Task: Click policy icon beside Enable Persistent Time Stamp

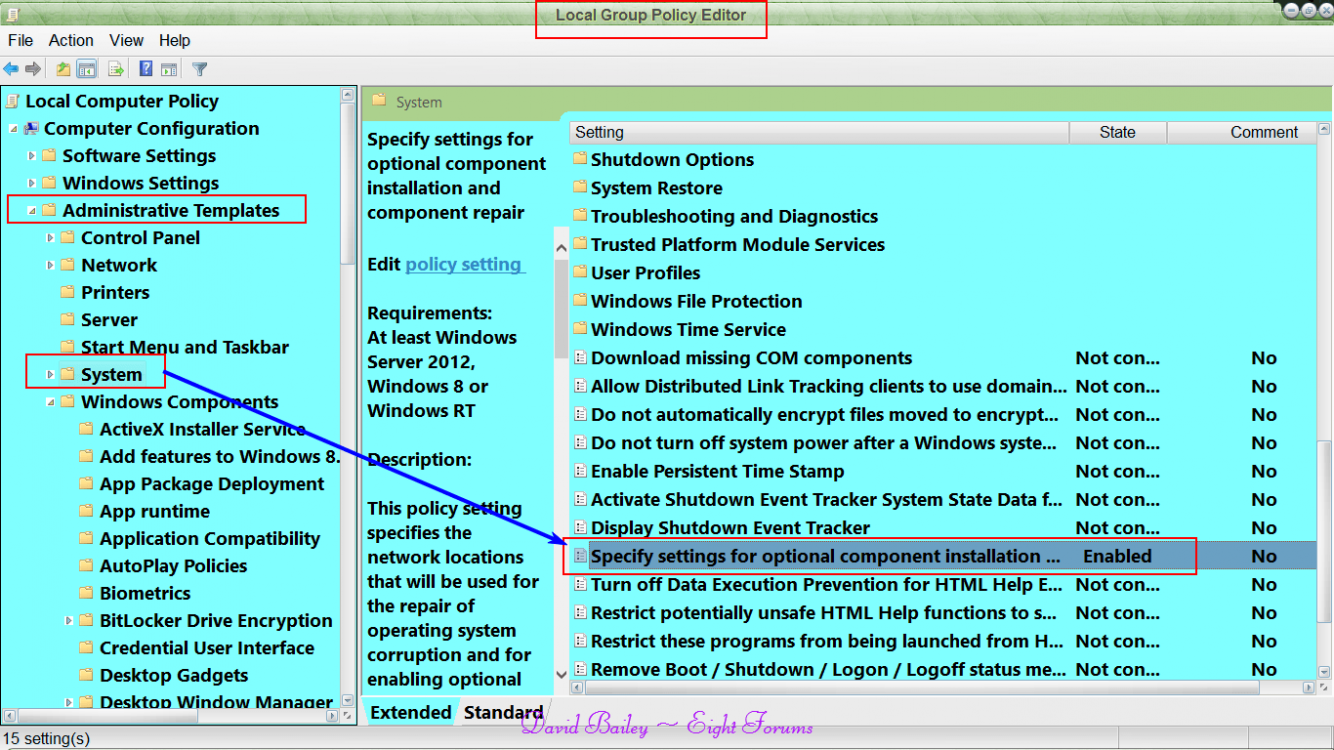Action: click(x=580, y=471)
